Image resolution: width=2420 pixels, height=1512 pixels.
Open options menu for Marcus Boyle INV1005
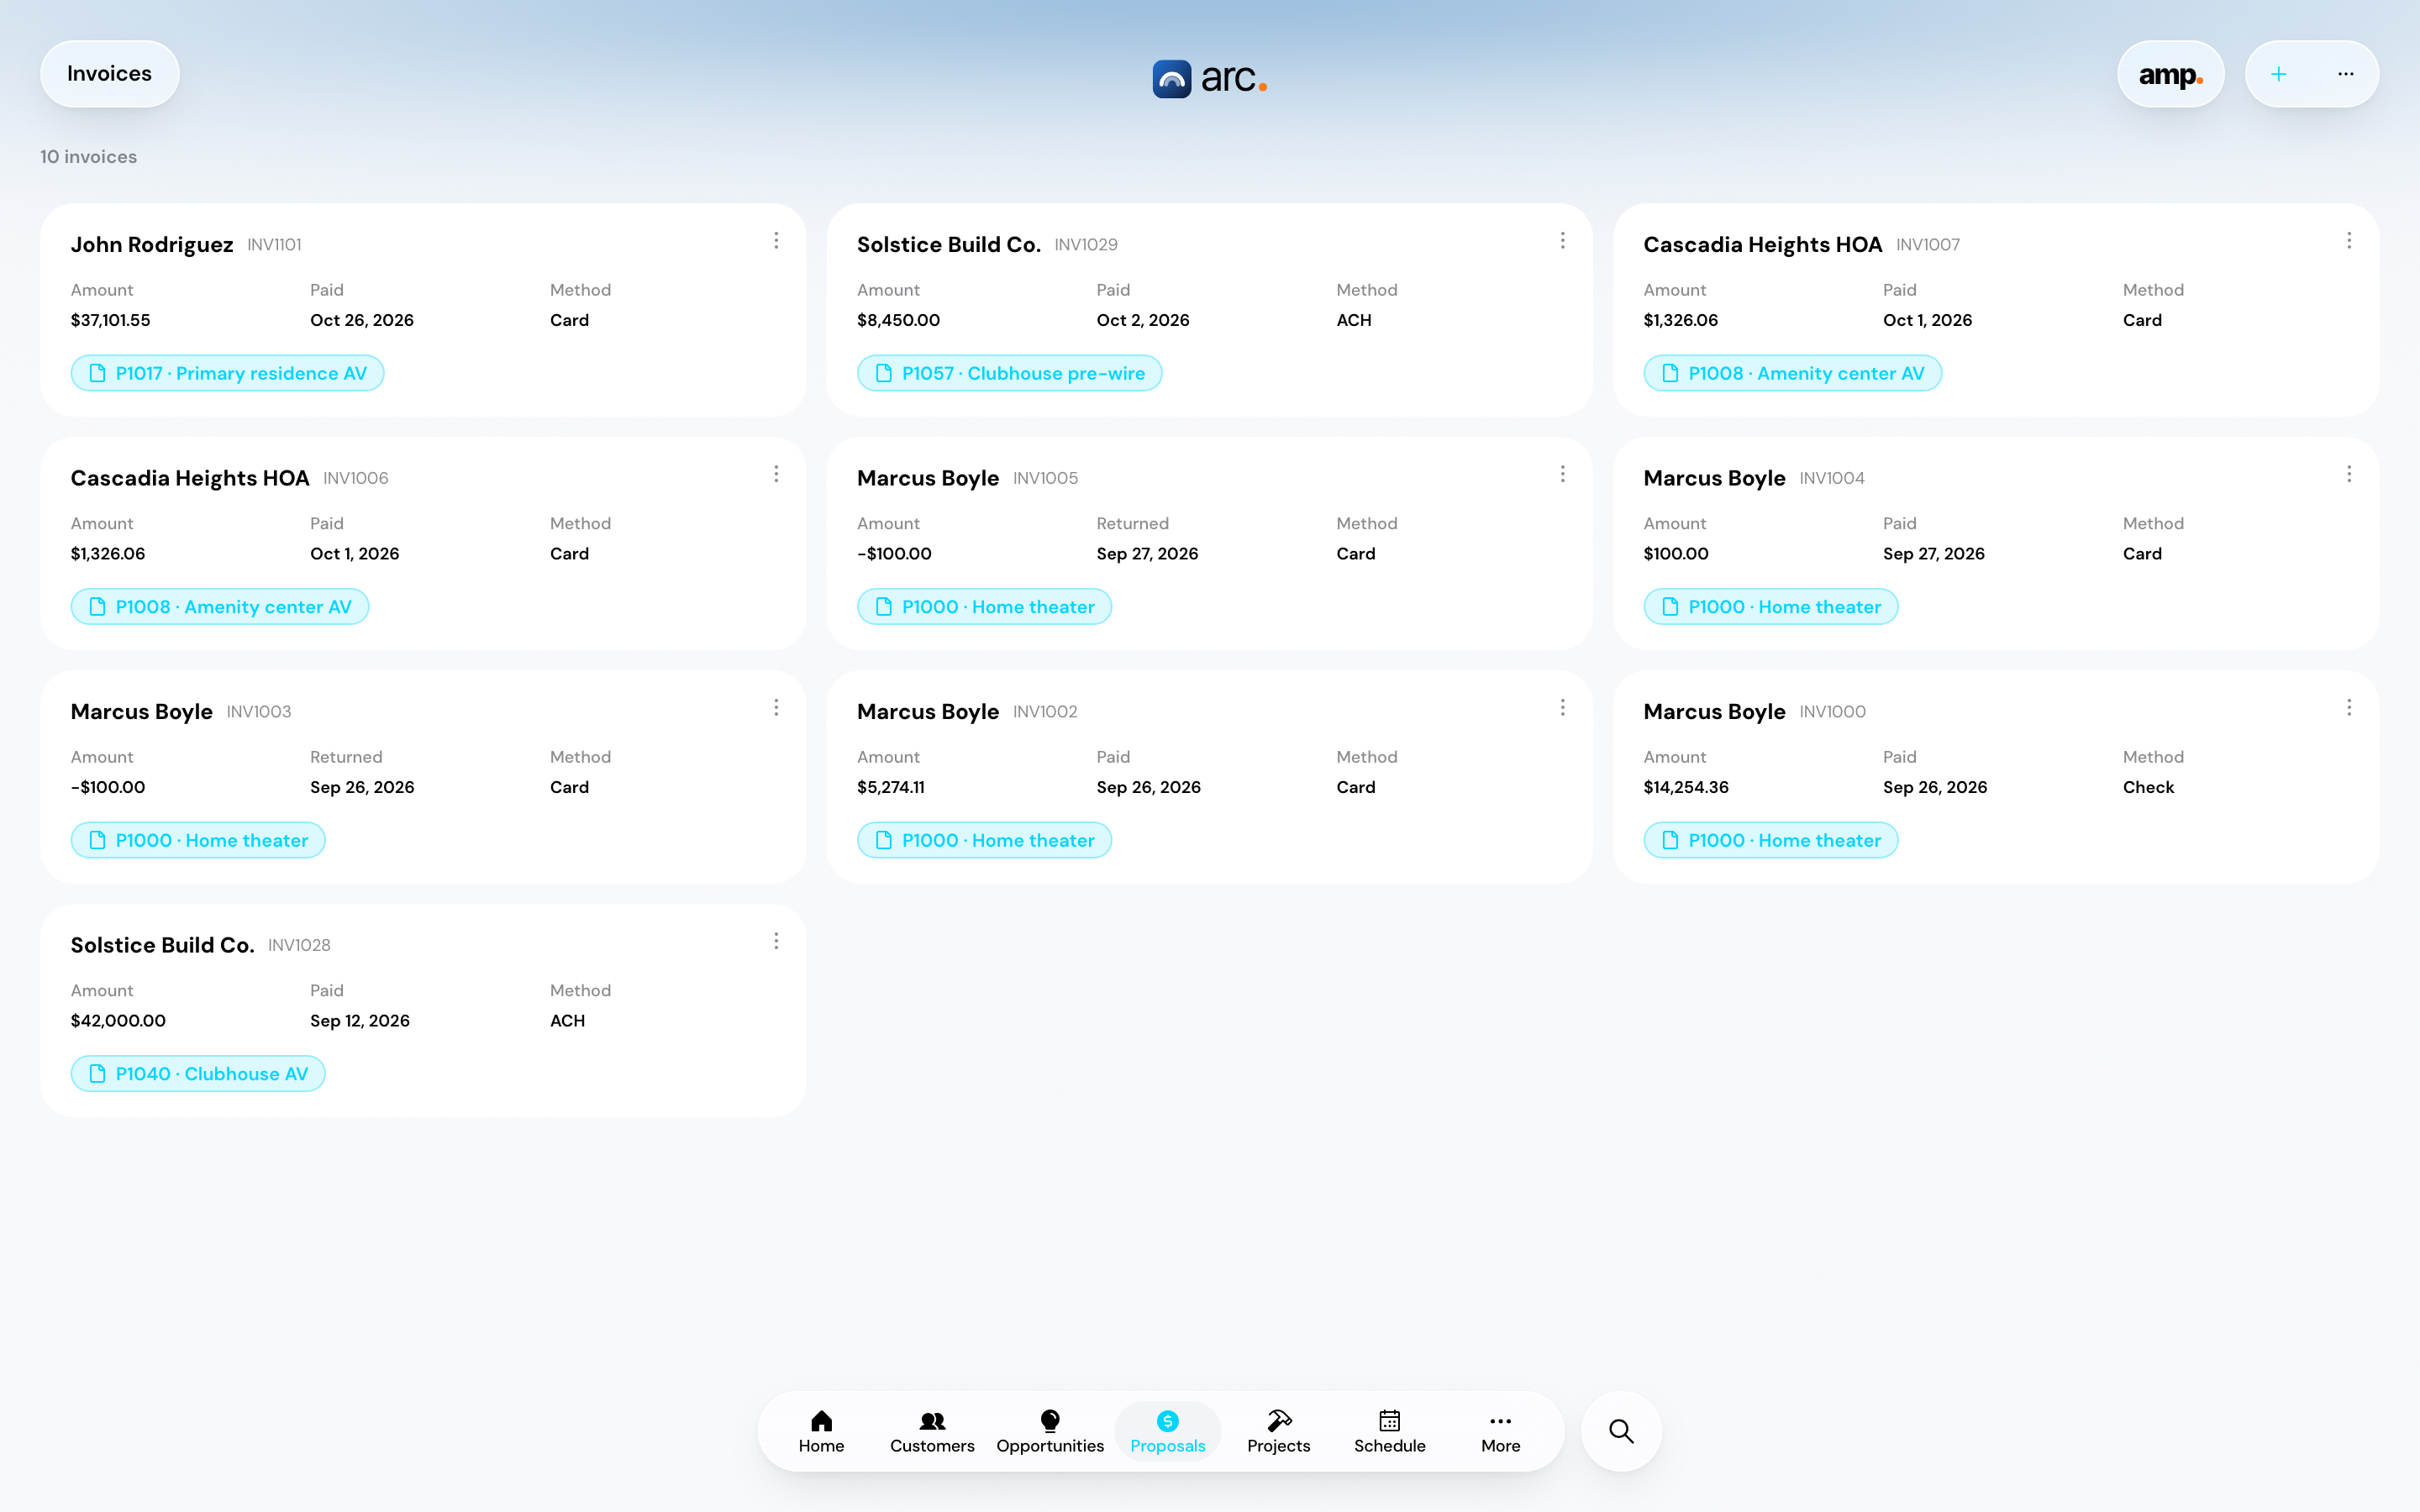click(x=1562, y=474)
